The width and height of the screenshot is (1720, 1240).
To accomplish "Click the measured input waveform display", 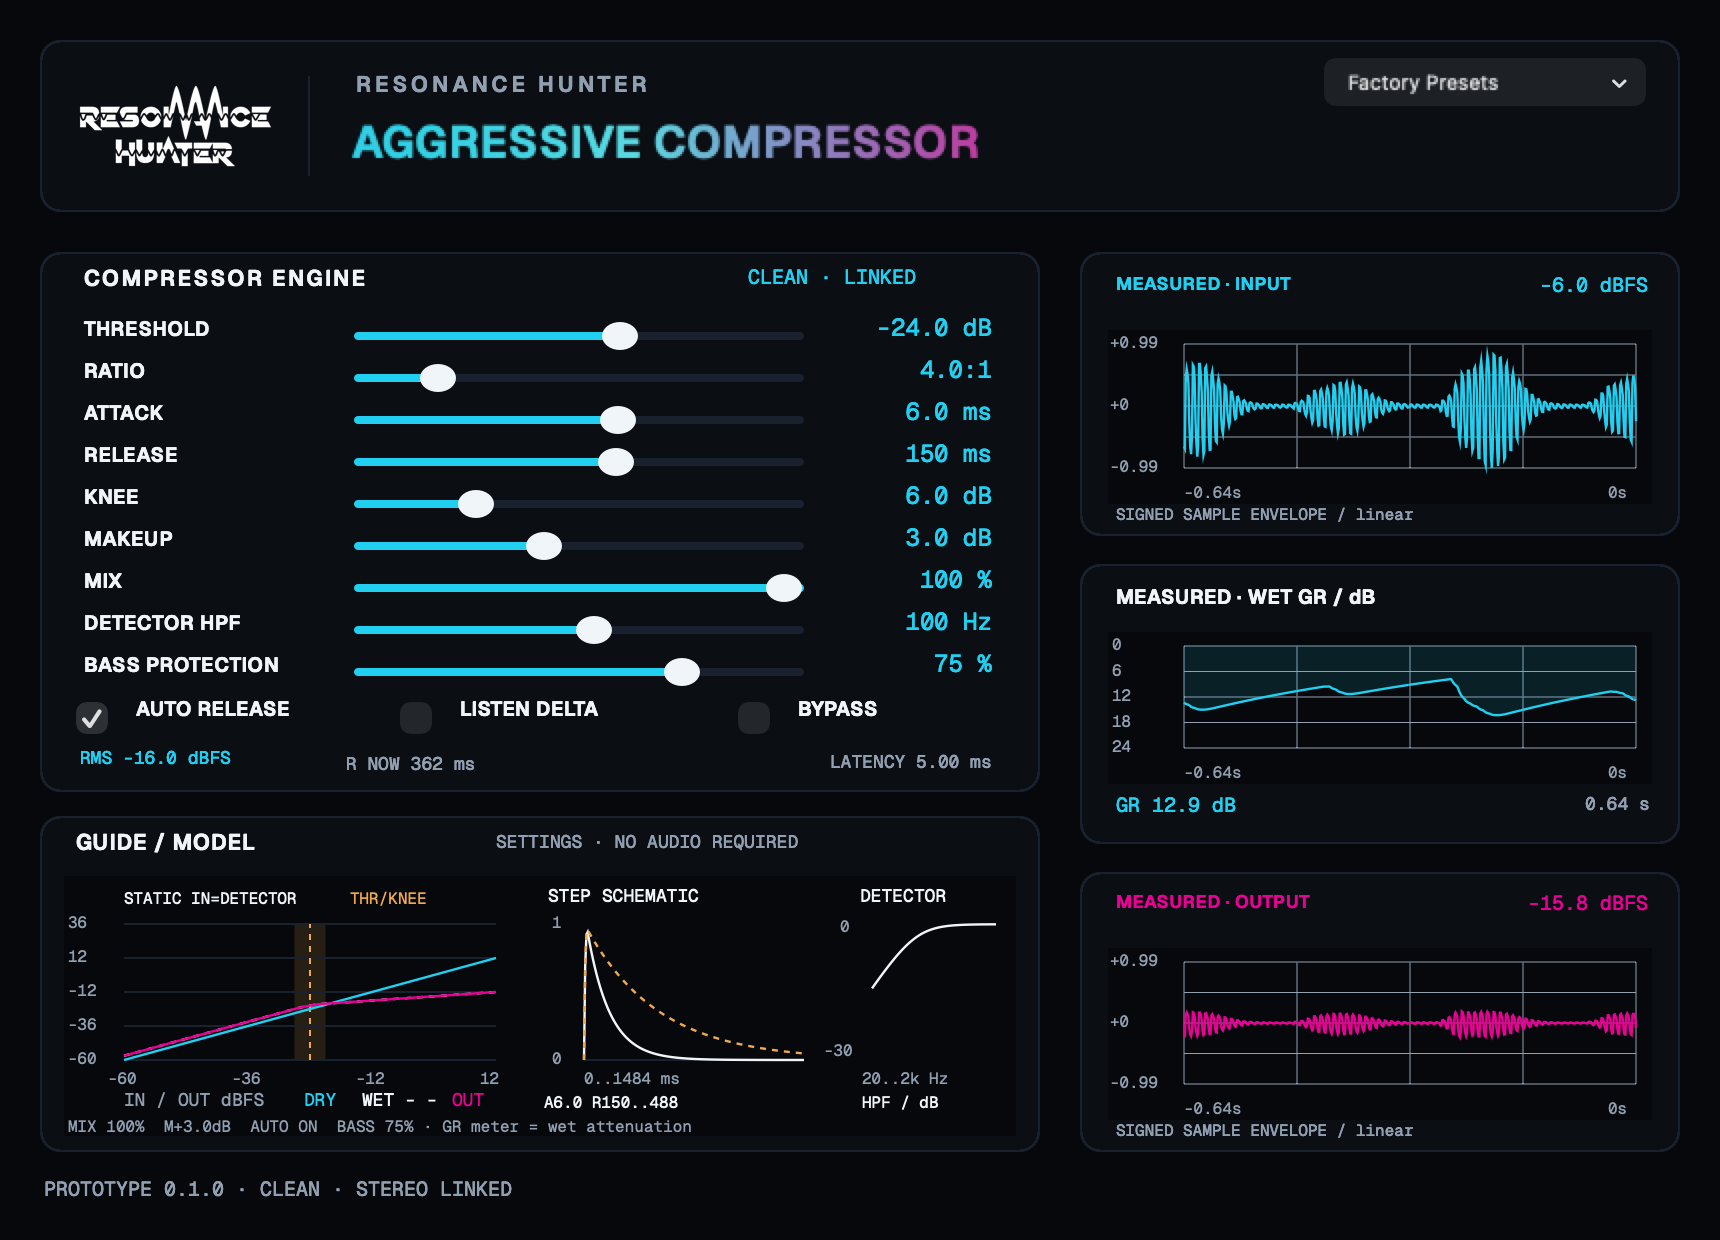I will 1410,406.
